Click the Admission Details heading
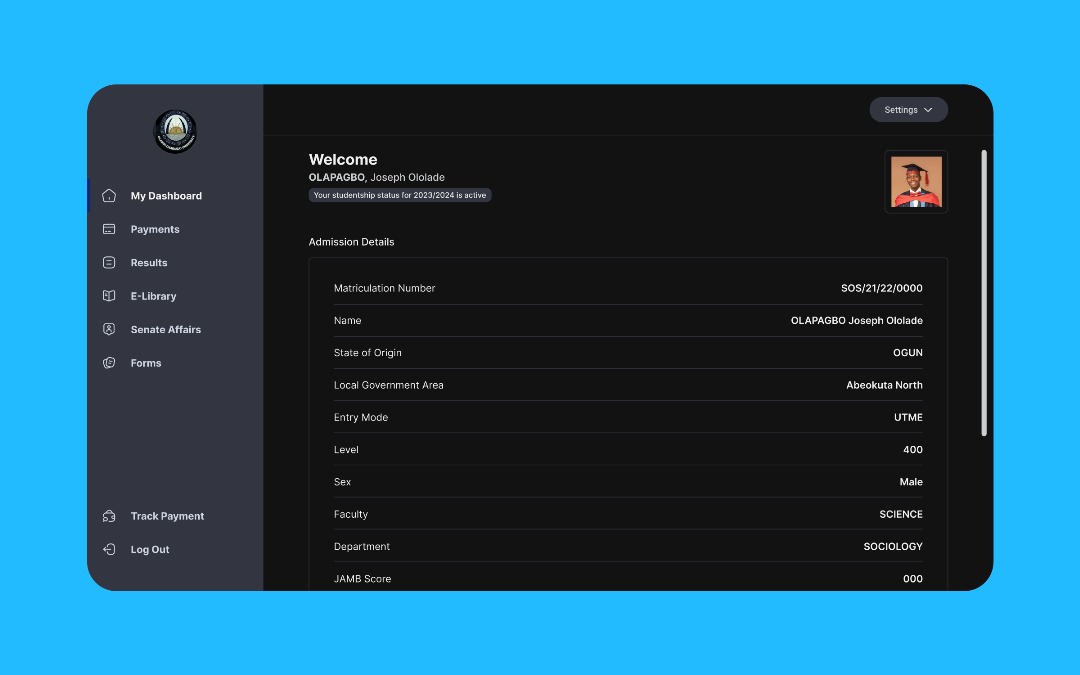This screenshot has height=675, width=1080. pyautogui.click(x=351, y=242)
